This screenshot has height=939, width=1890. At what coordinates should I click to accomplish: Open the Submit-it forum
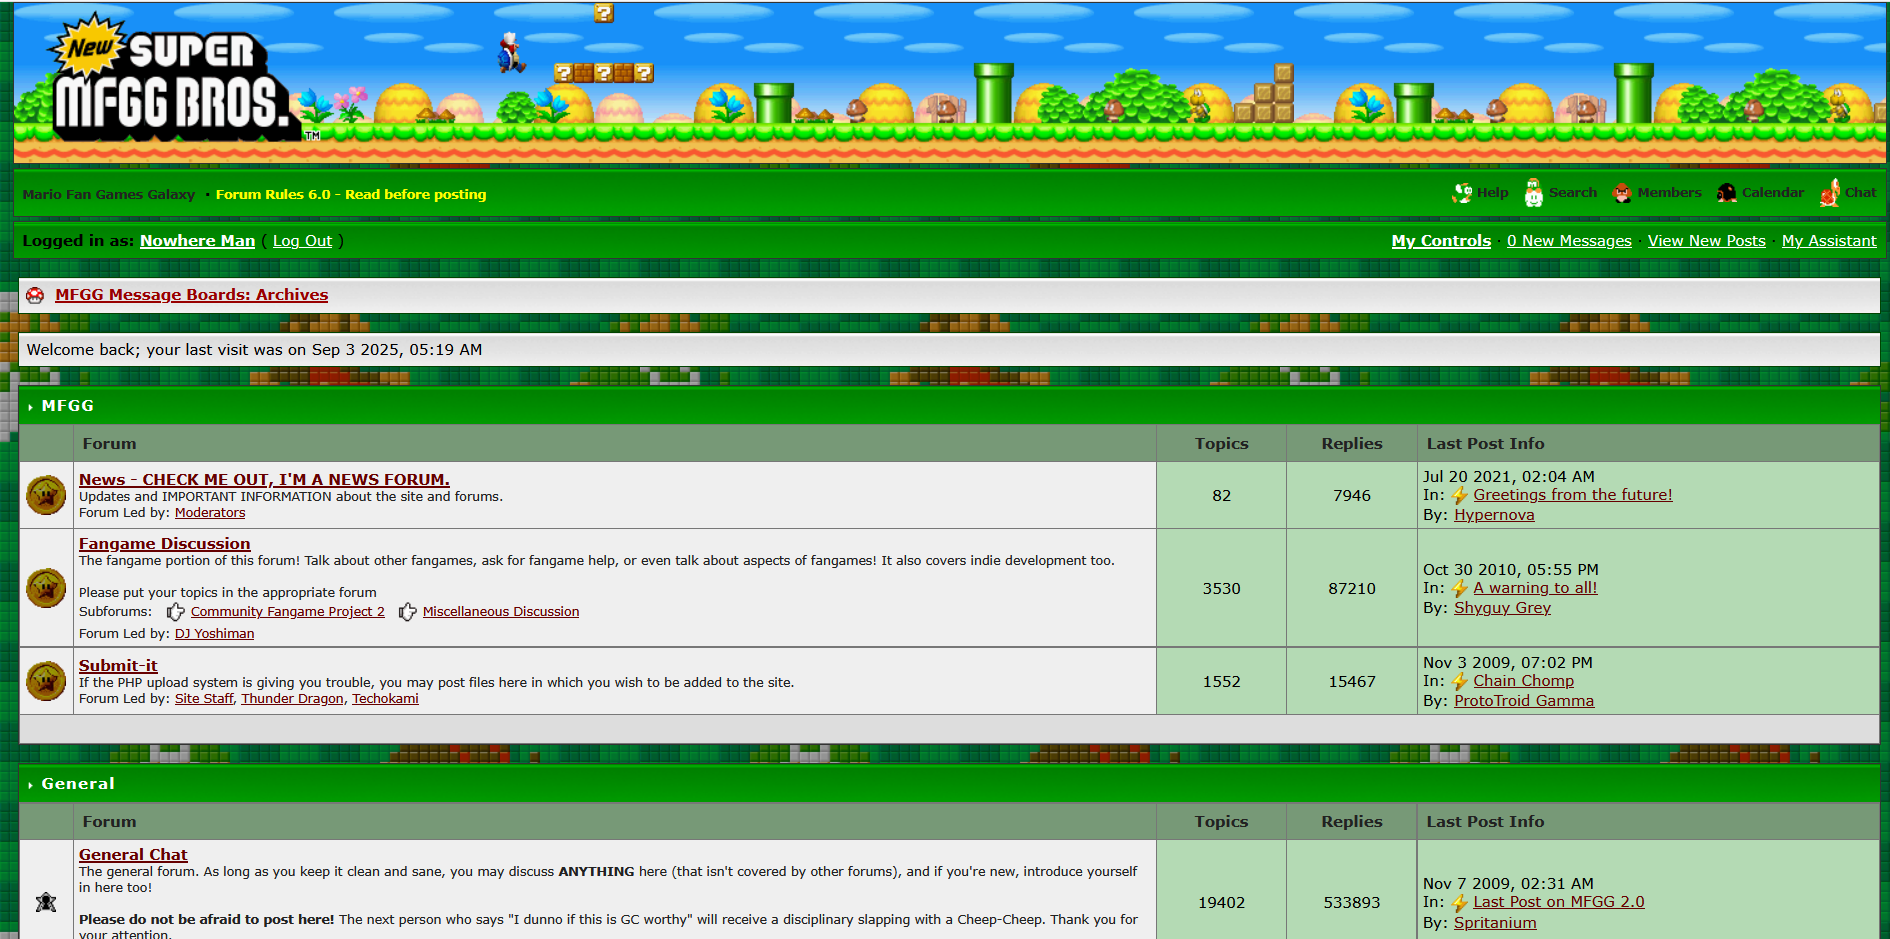coord(118,666)
